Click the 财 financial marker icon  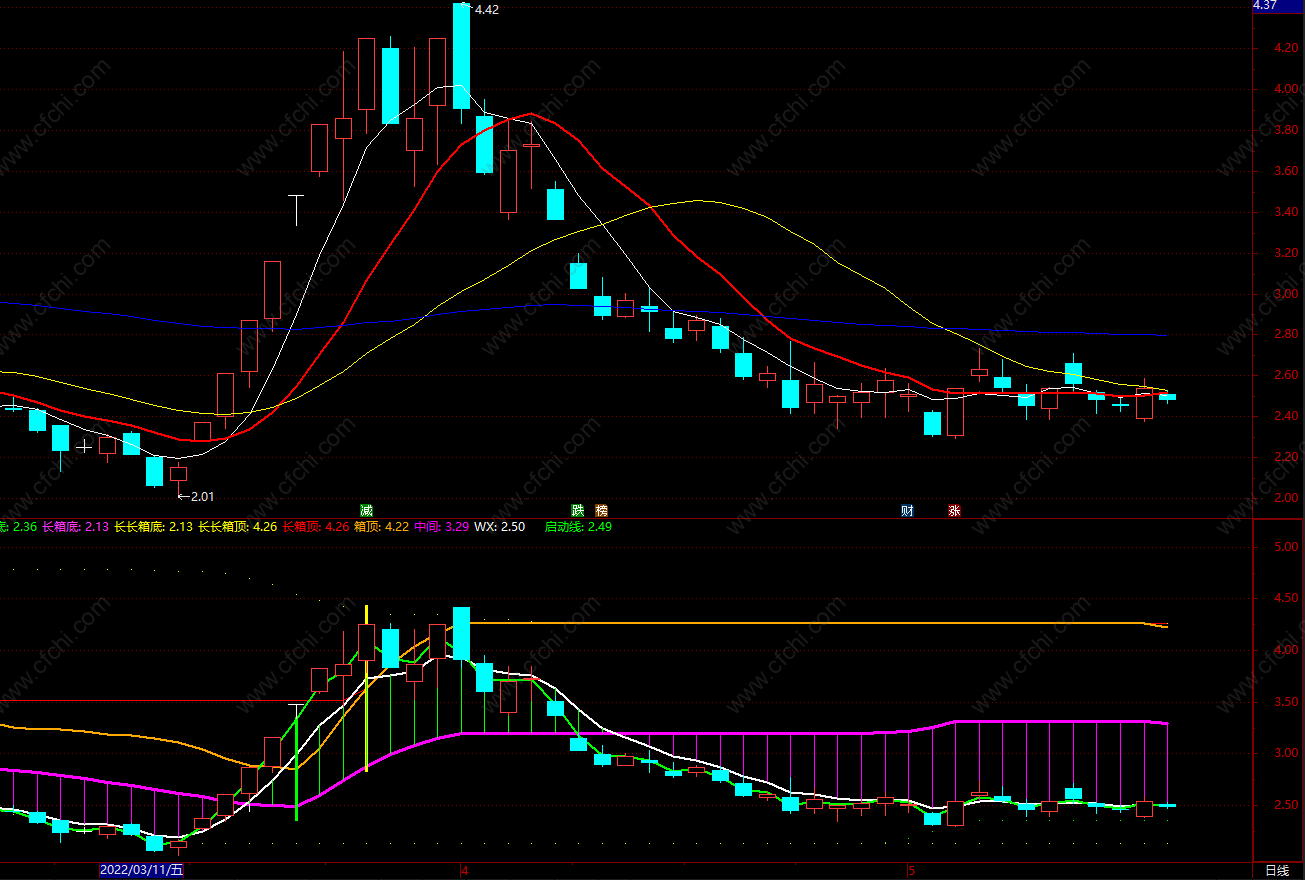click(907, 510)
